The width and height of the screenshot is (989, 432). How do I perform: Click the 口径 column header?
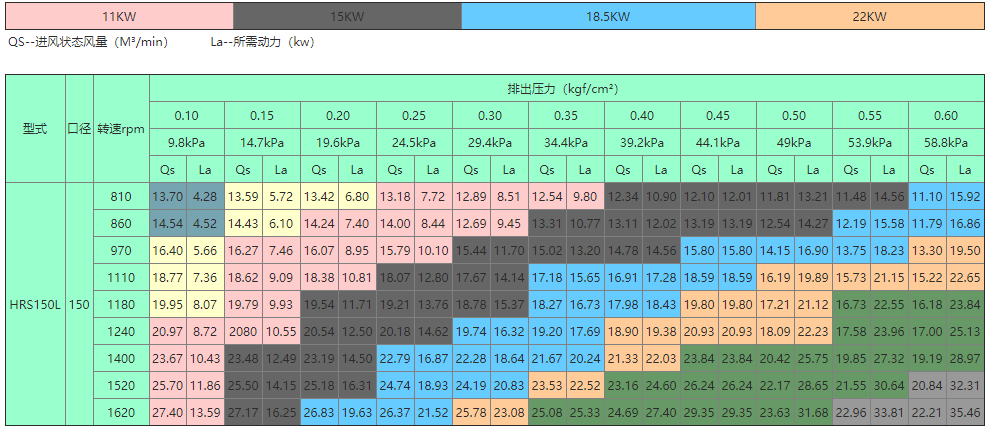pyautogui.click(x=79, y=129)
